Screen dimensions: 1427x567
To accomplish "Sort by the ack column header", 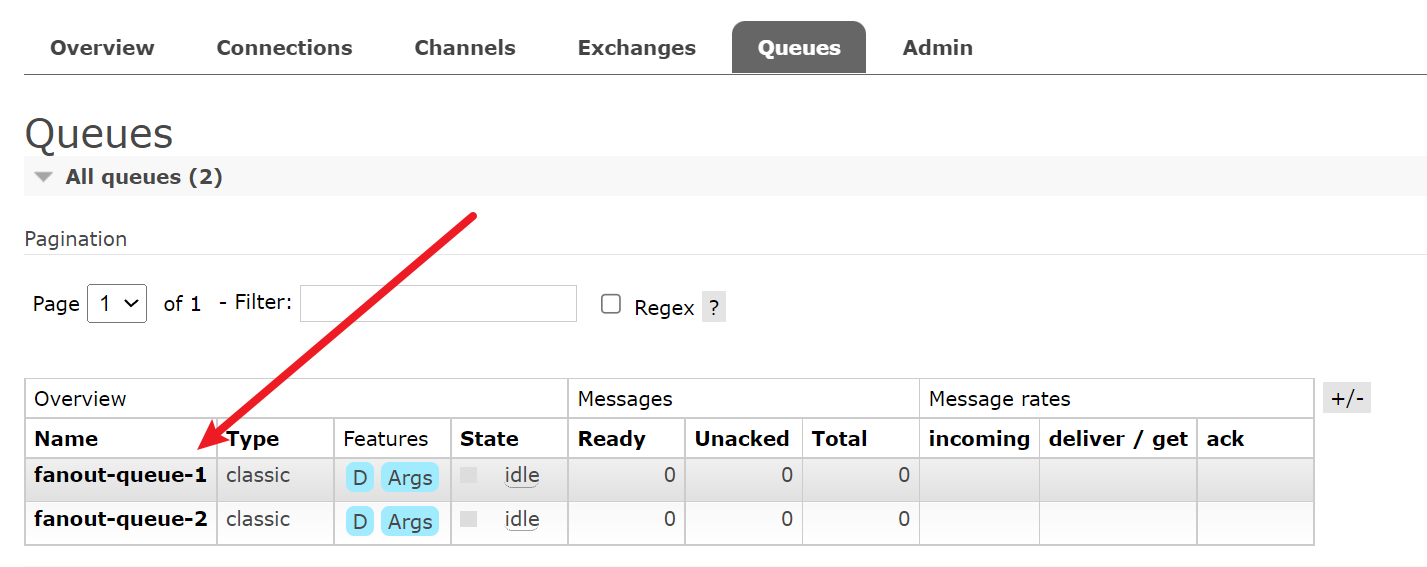I will (1225, 438).
